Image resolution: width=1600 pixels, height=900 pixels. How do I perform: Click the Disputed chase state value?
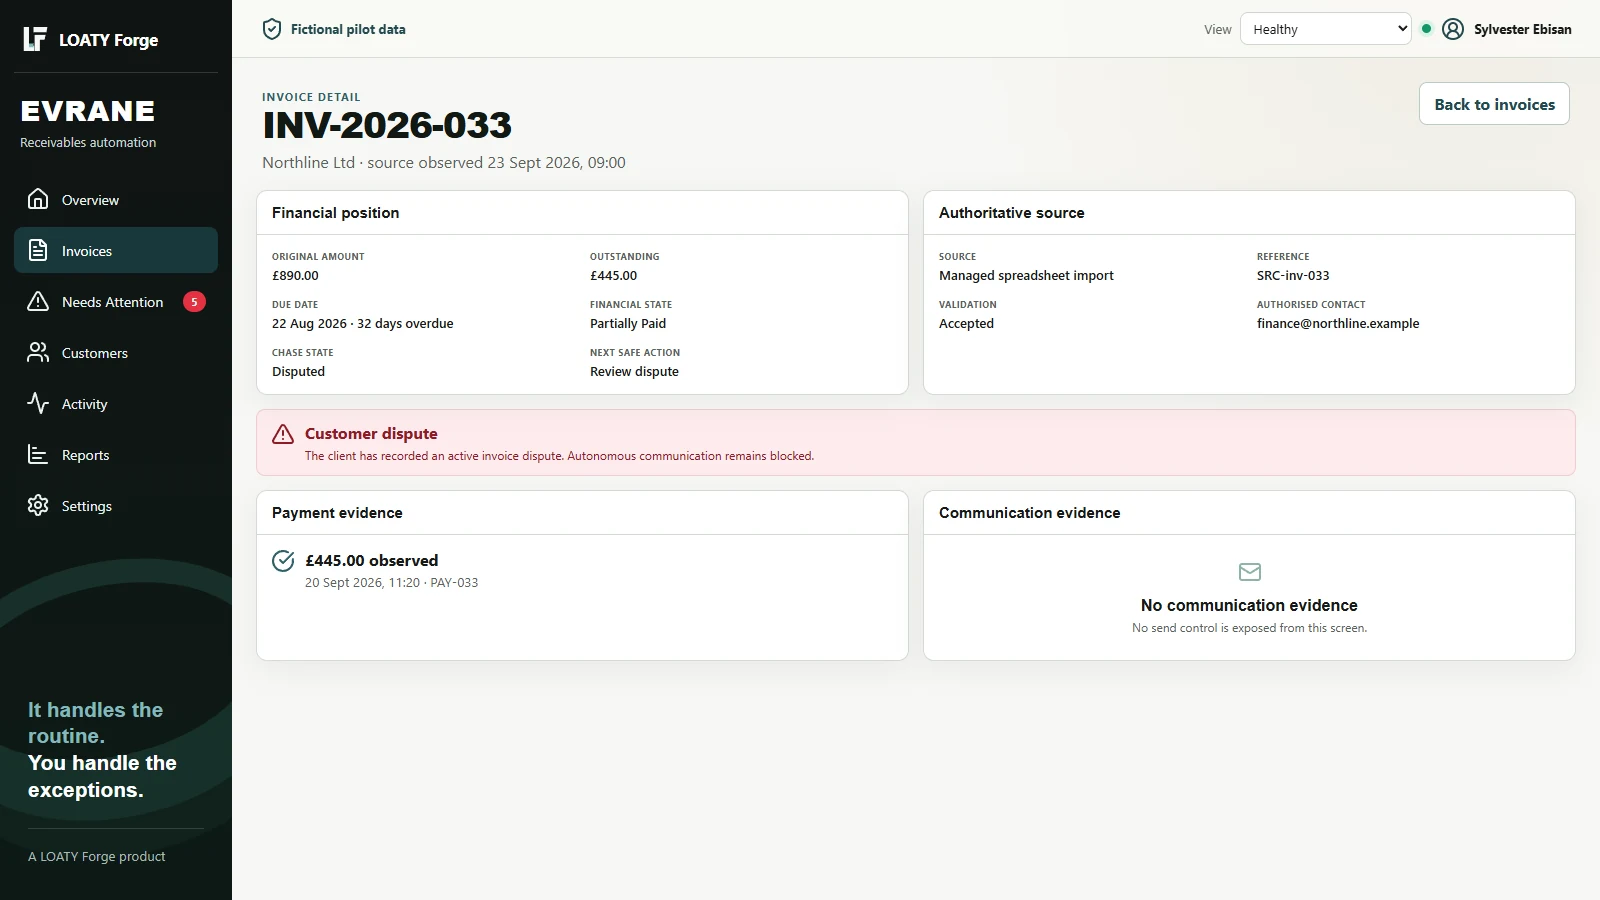click(x=298, y=372)
